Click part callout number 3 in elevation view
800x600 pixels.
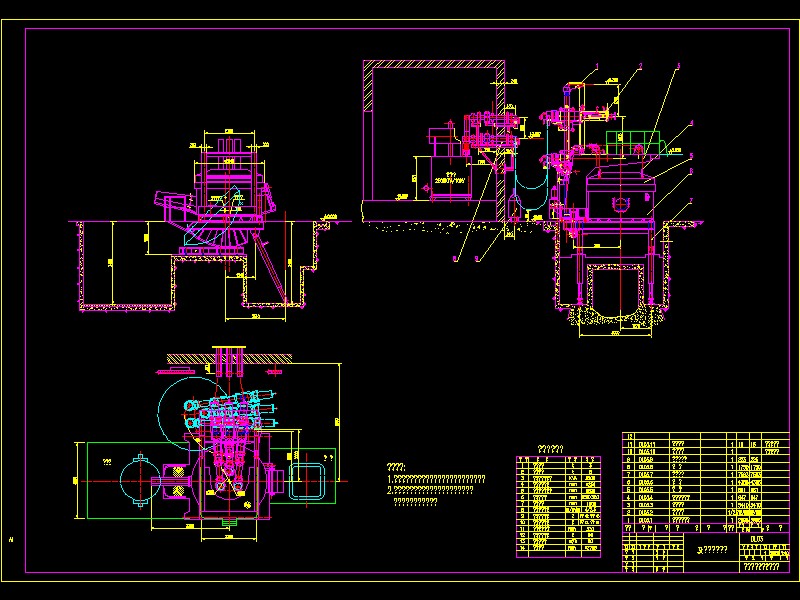679,66
